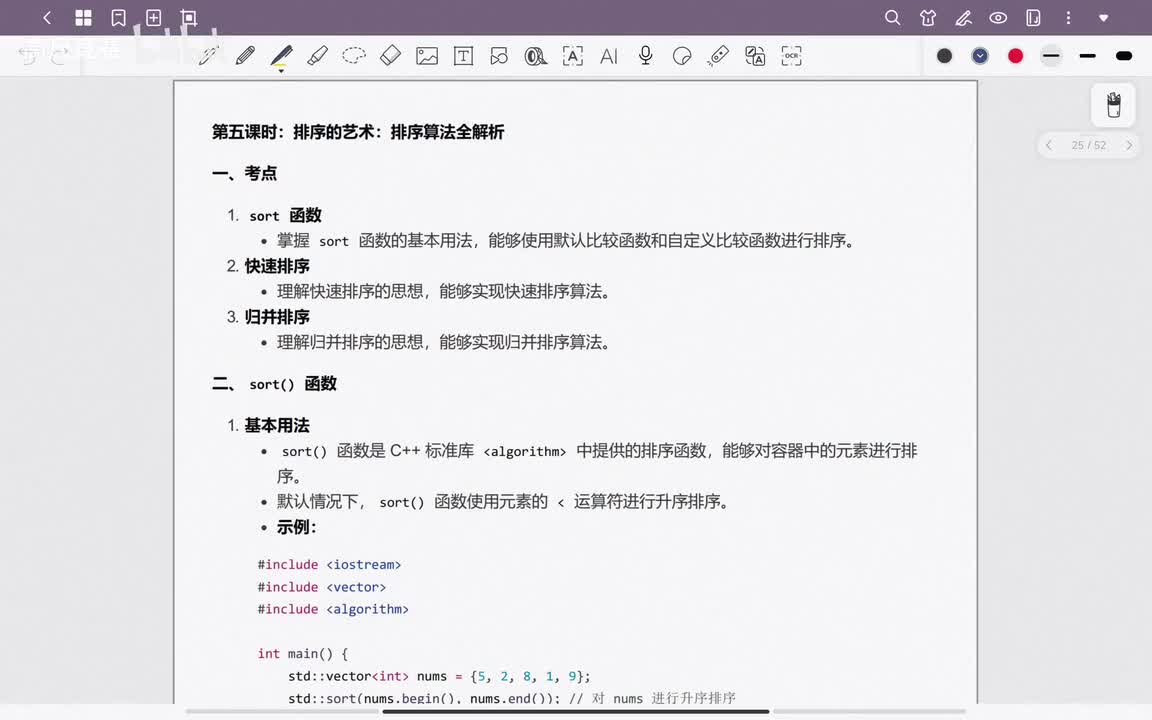Choose the red pen color
The image size is (1152, 720).
(1015, 56)
